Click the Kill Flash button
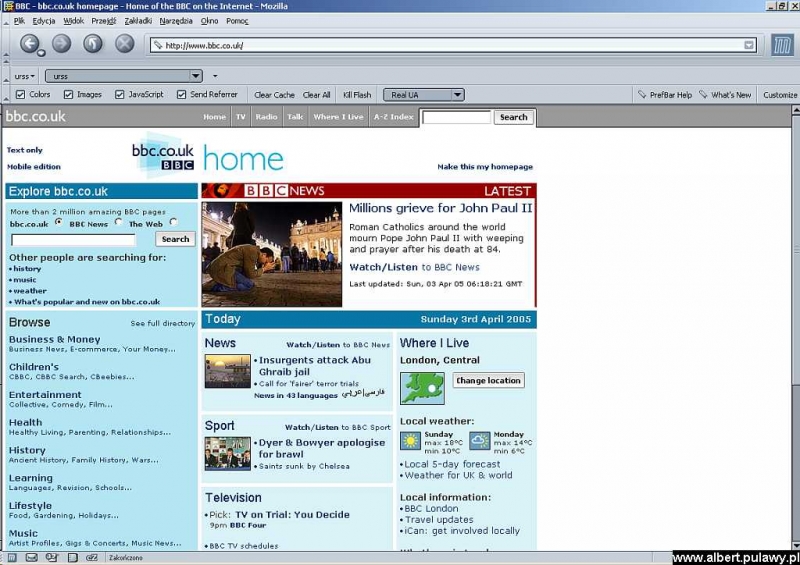Screen dimensions: 800x565 click(x=357, y=95)
